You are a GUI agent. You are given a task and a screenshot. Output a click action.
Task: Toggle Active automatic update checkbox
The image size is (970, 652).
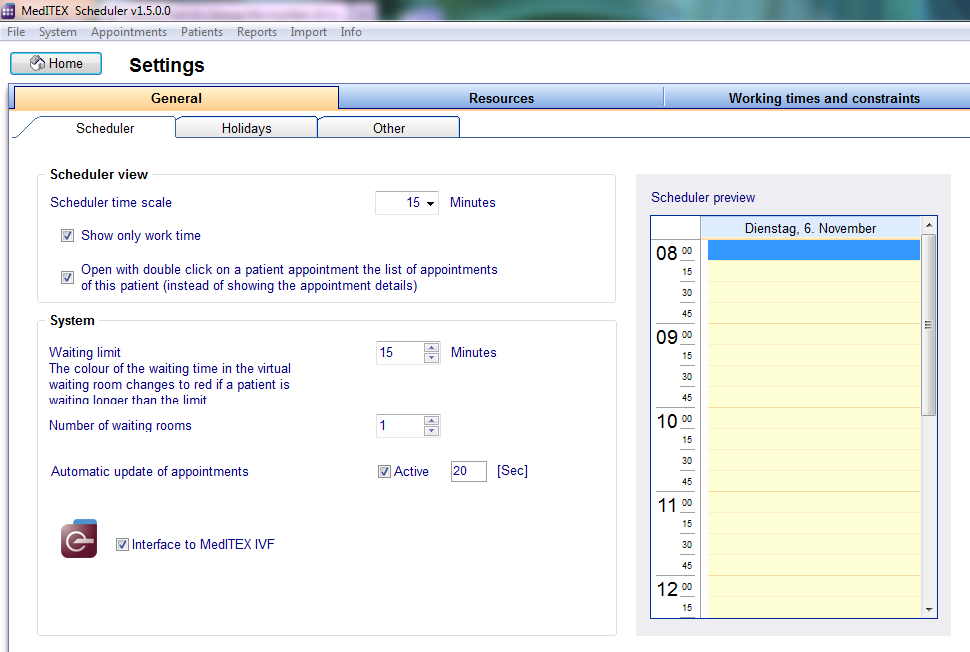384,472
